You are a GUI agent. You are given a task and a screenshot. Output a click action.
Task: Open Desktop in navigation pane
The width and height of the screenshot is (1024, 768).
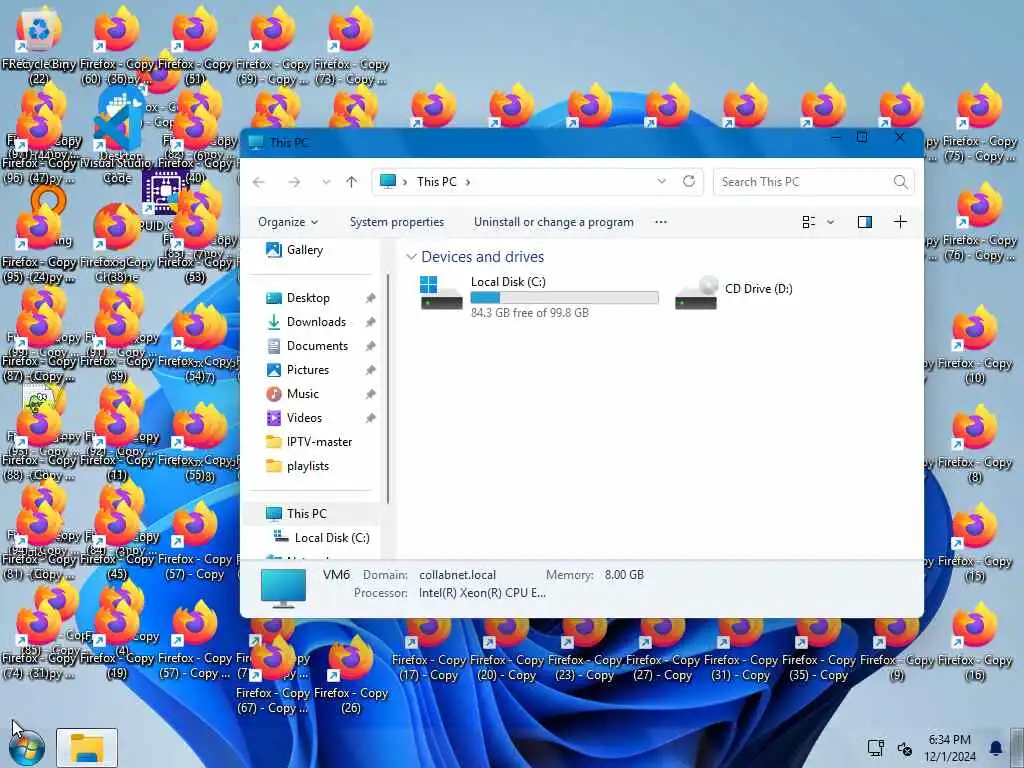pos(308,298)
